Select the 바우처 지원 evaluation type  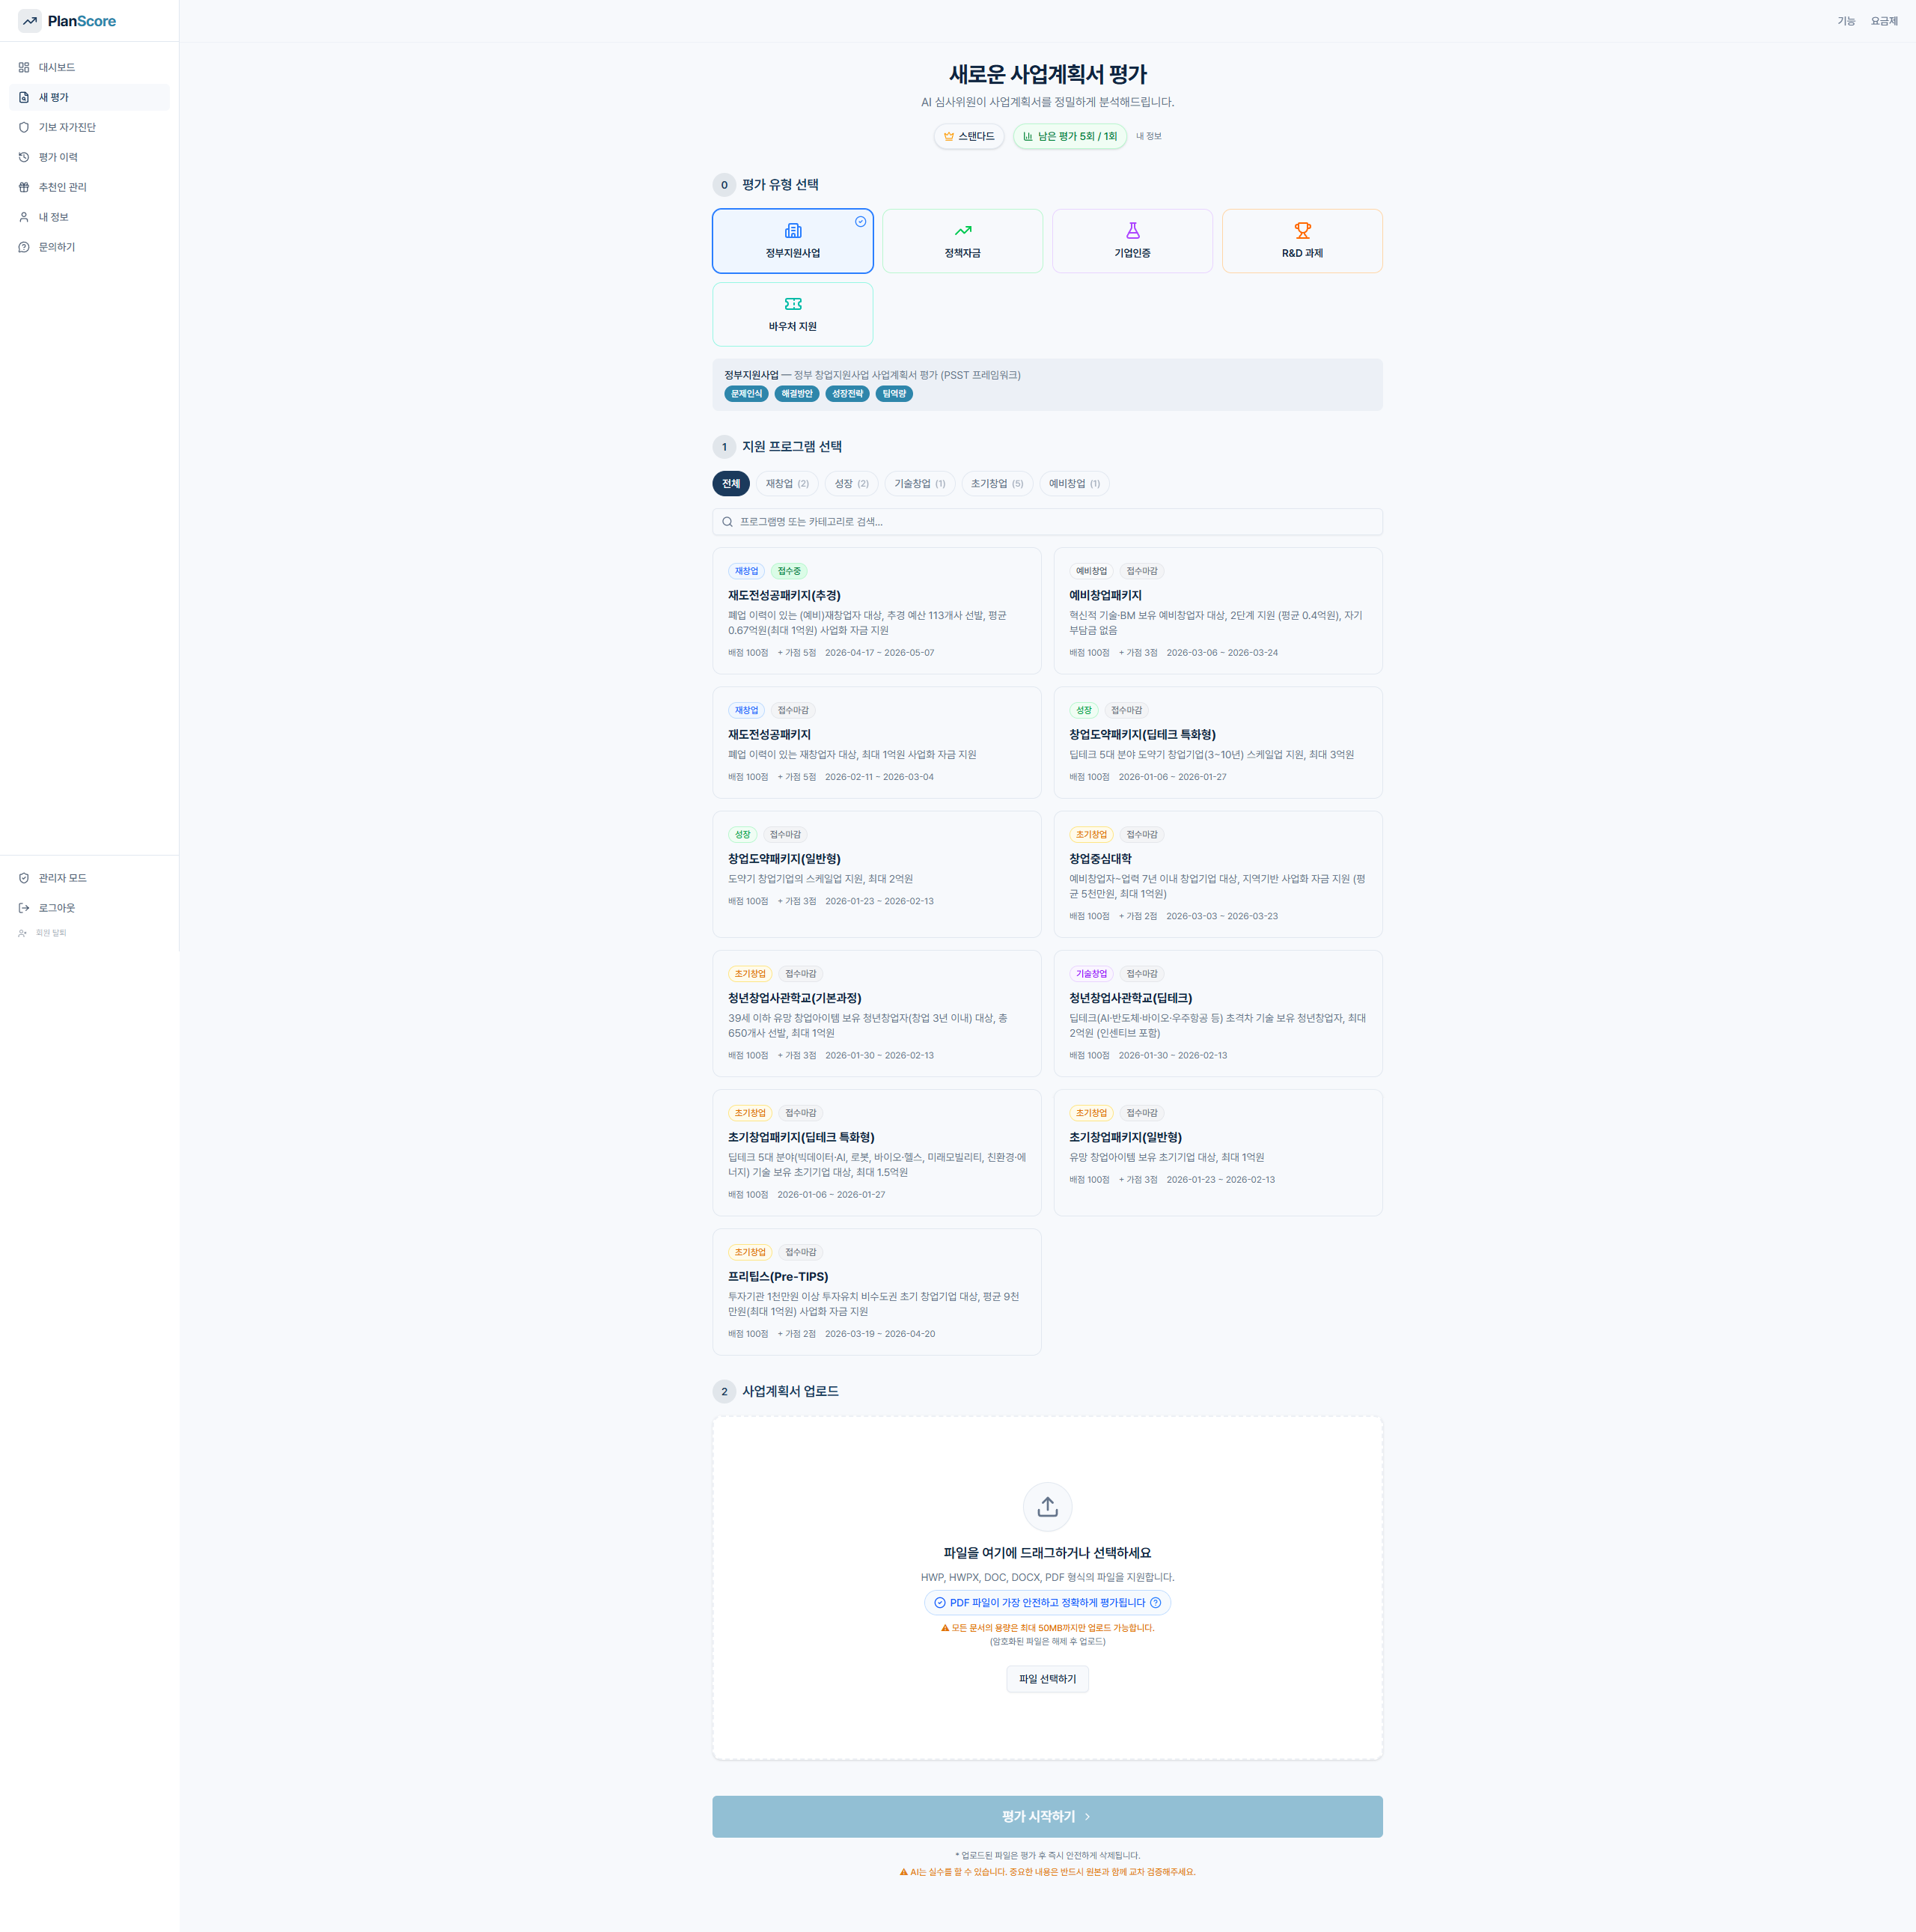coord(792,314)
